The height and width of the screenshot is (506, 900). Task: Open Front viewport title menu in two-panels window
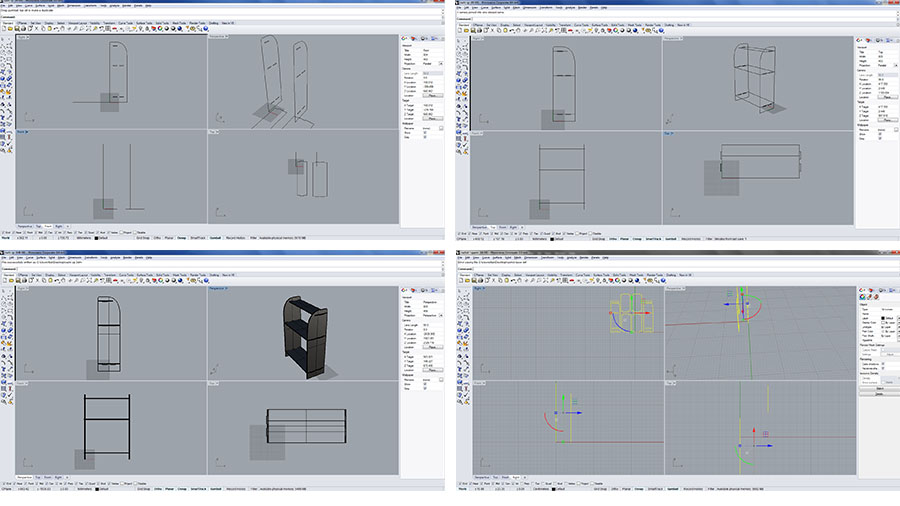[x=22, y=131]
